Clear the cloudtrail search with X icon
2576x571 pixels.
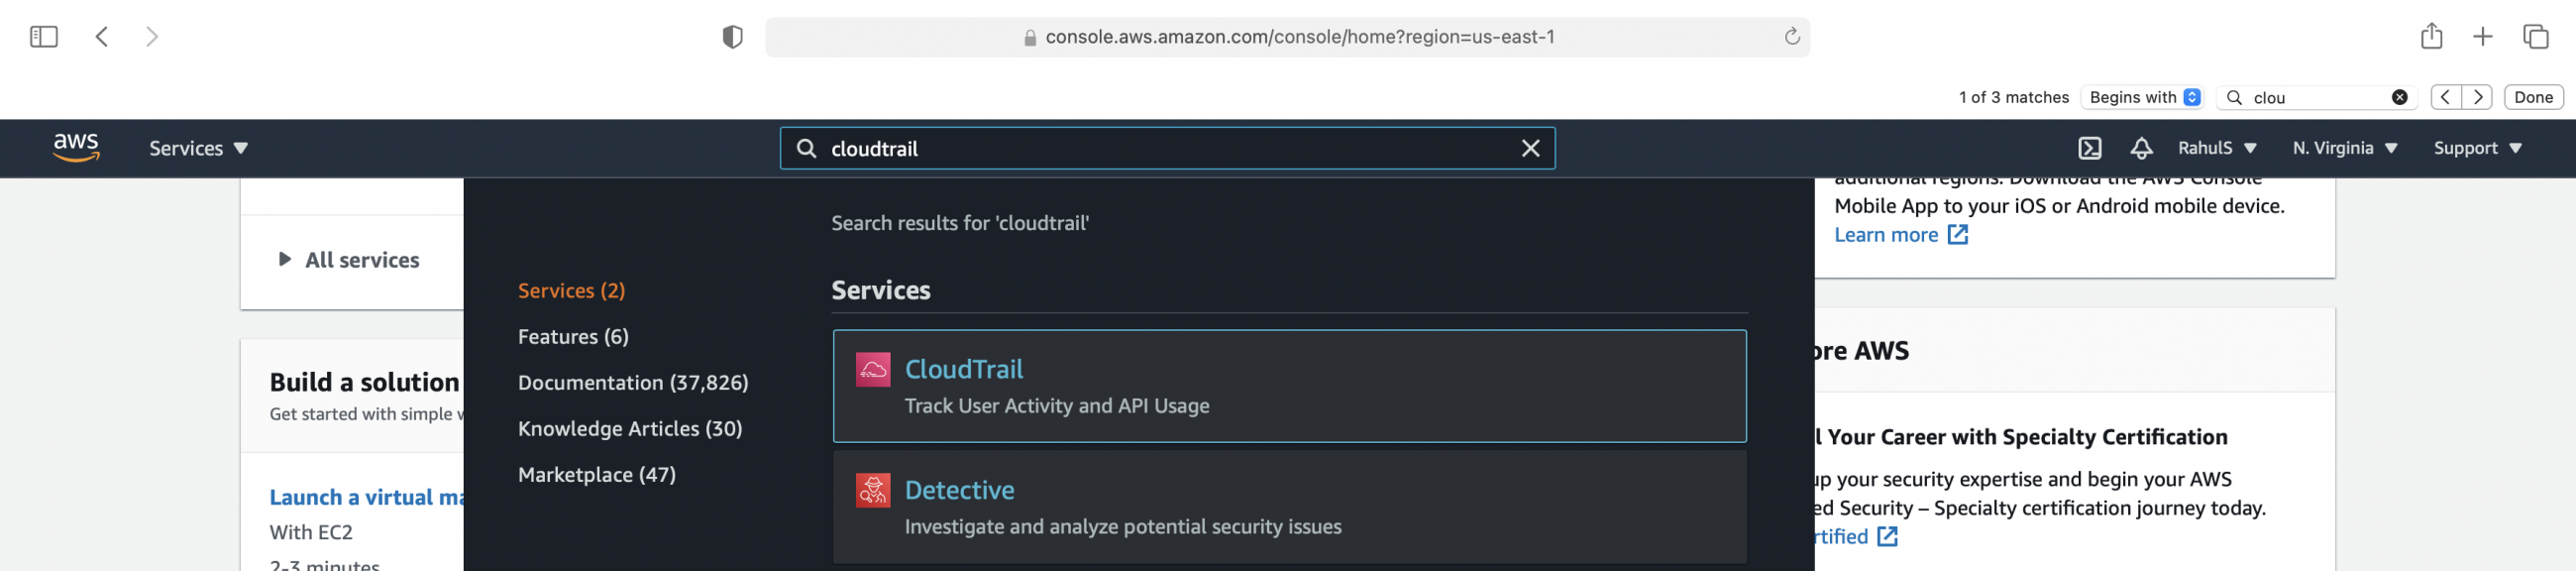coord(1530,148)
